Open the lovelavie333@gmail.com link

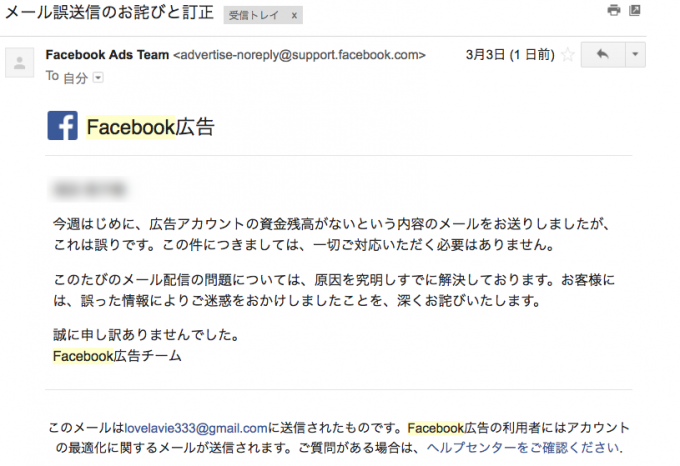196,428
